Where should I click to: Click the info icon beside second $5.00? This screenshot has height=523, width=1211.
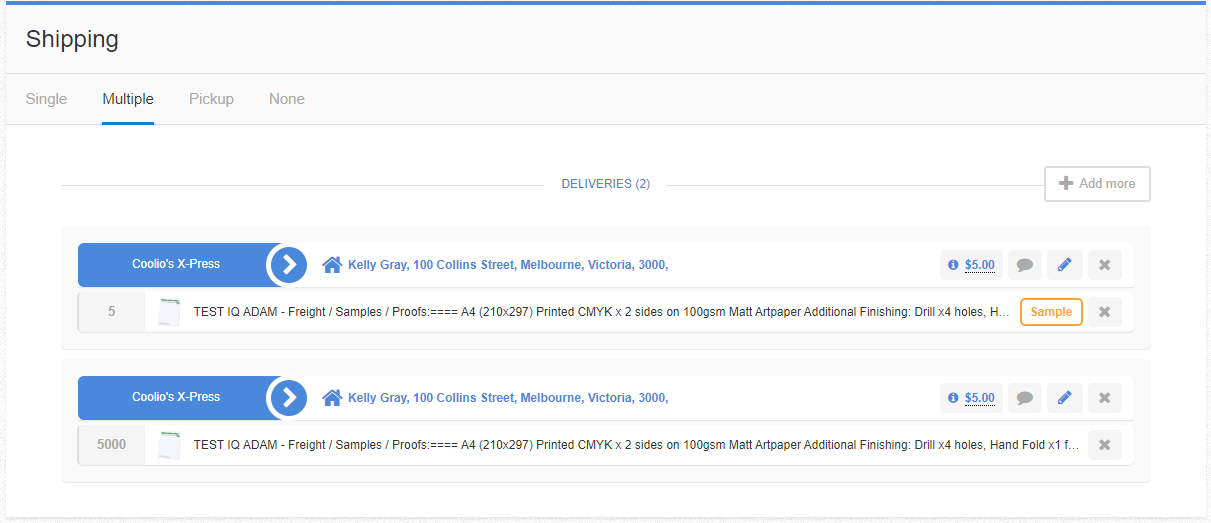(x=953, y=398)
